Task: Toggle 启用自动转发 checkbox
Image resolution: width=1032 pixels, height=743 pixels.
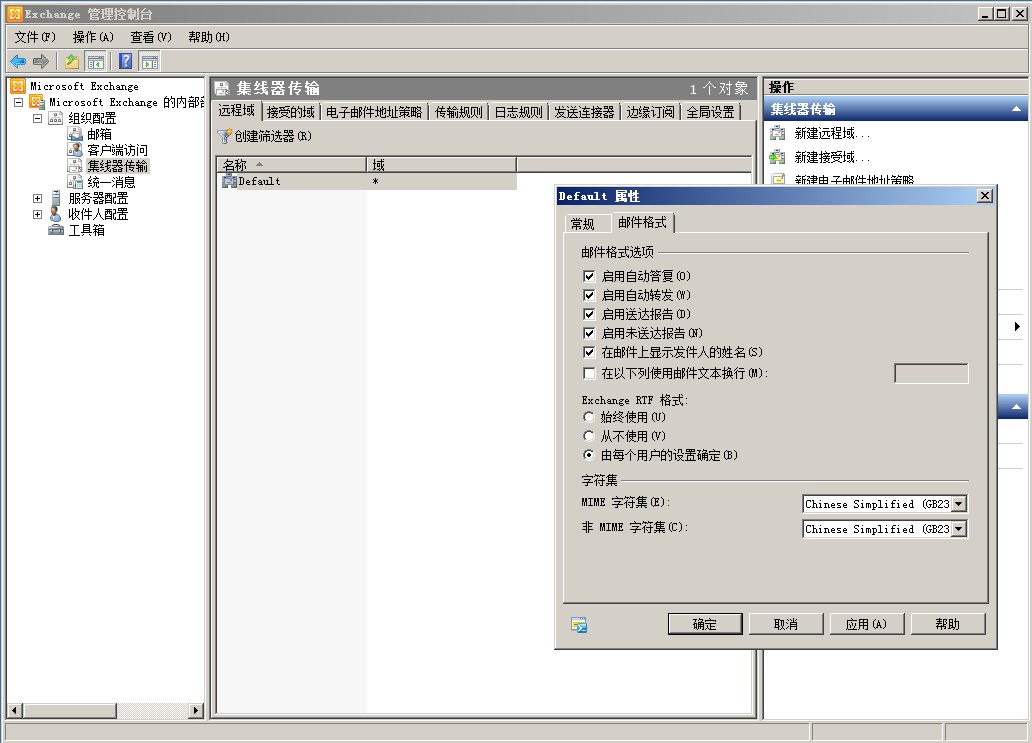Action: coord(589,295)
